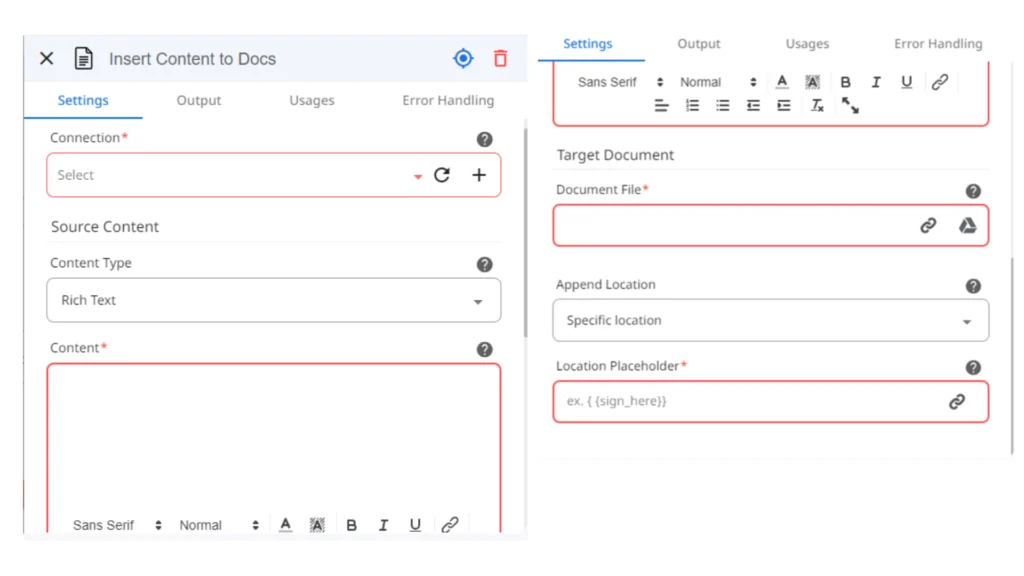Click link icon in Location Placeholder field

click(957, 402)
